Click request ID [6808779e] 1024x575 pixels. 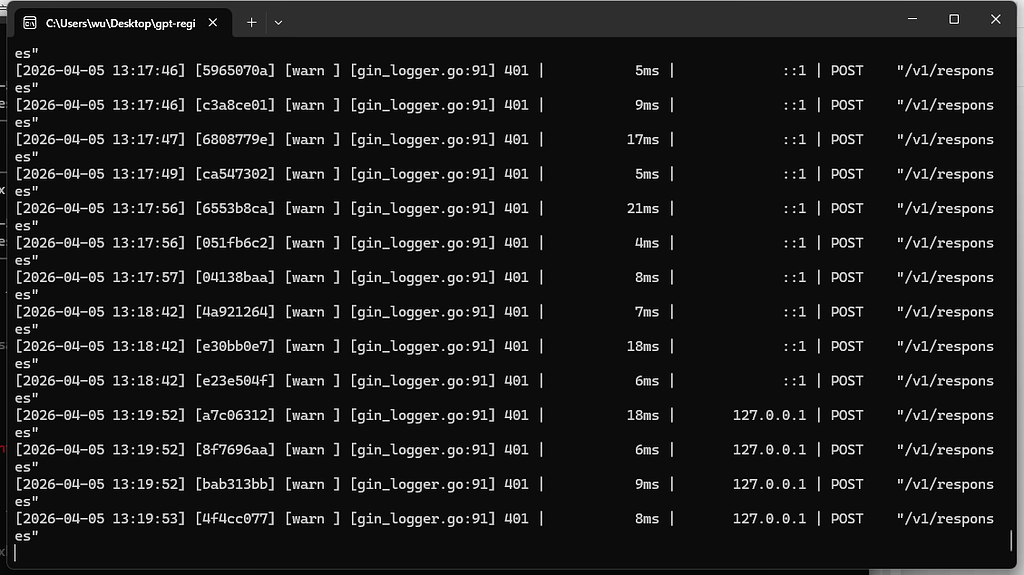235,140
